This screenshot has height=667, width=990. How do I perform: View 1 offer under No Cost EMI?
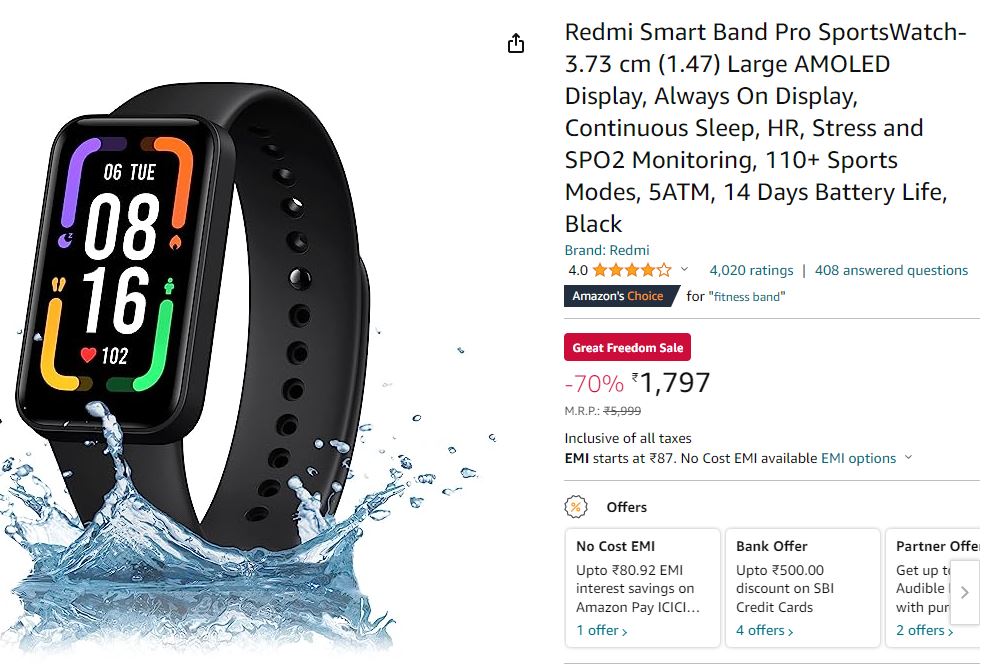tap(602, 630)
